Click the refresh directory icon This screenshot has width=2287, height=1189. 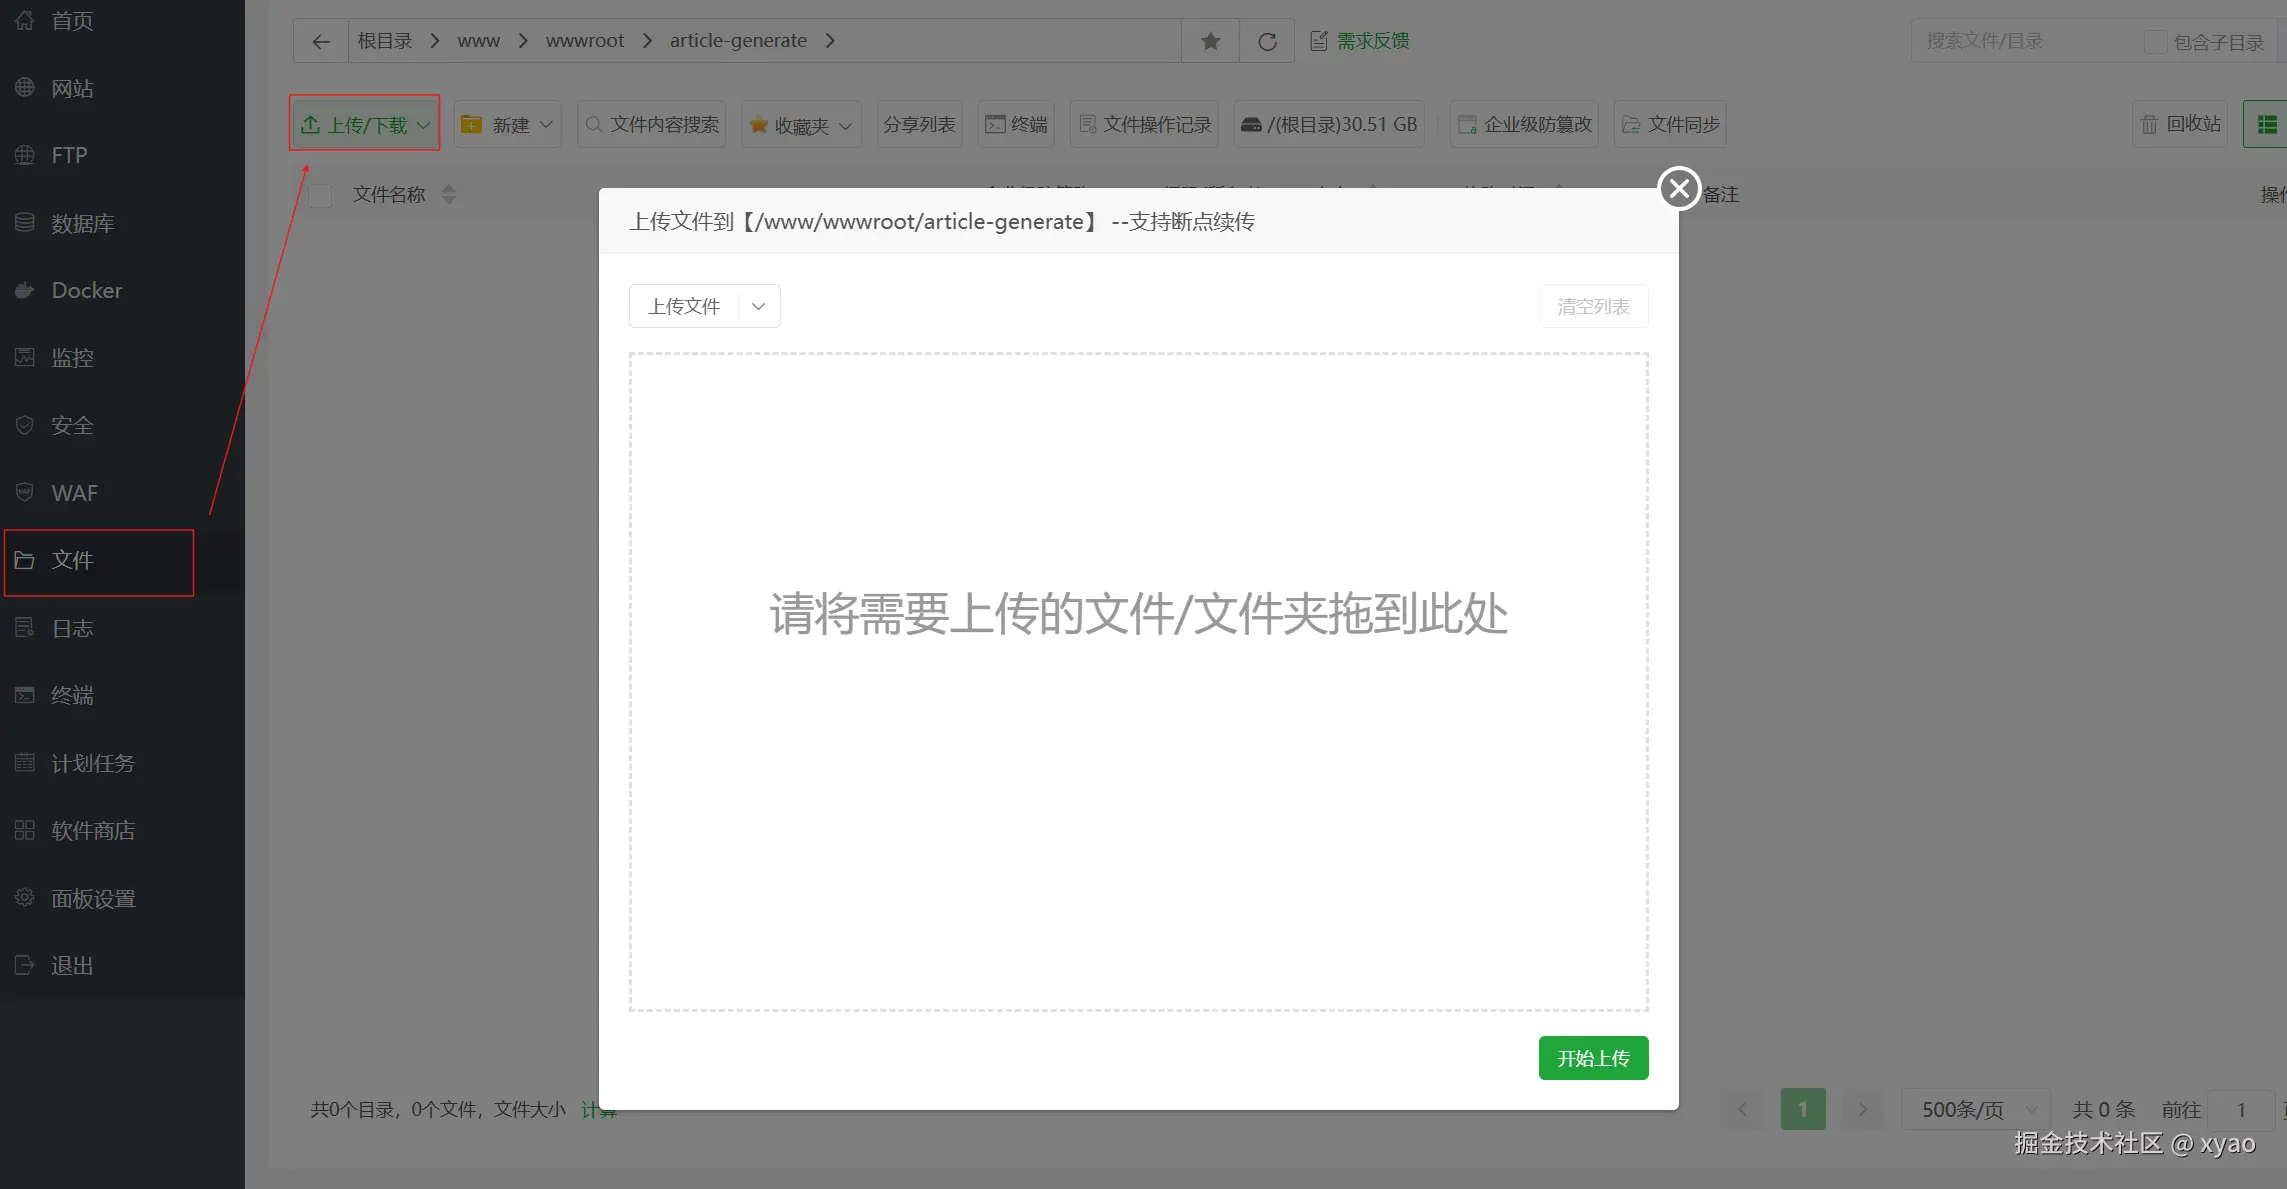pos(1267,41)
